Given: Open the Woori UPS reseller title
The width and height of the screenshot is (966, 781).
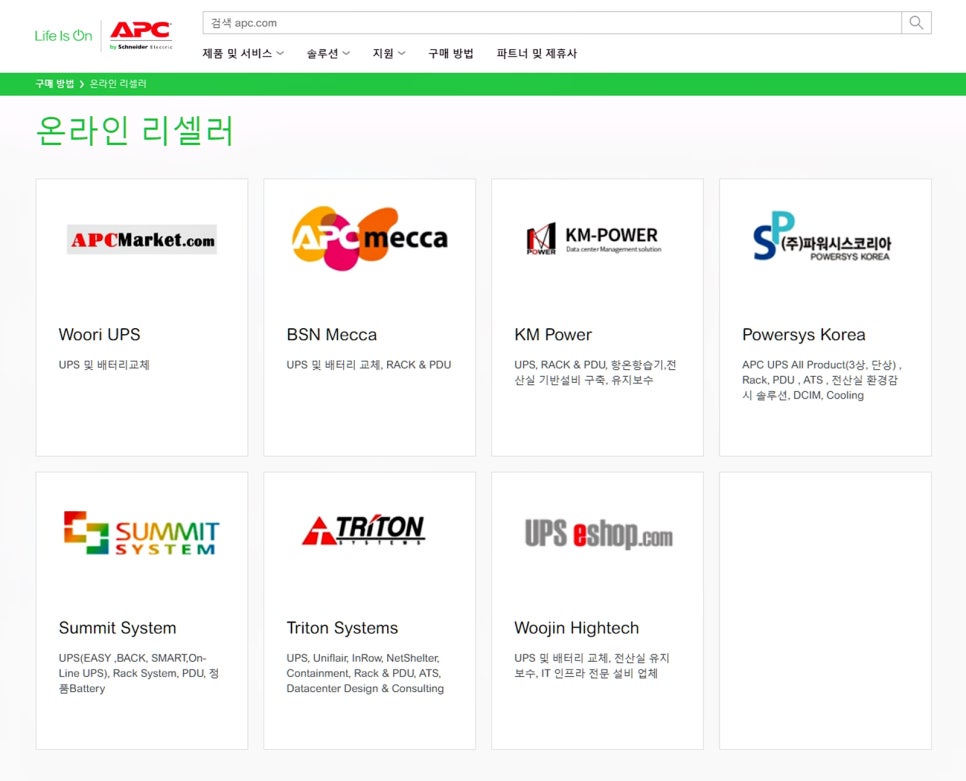Looking at the screenshot, I should tap(99, 334).
